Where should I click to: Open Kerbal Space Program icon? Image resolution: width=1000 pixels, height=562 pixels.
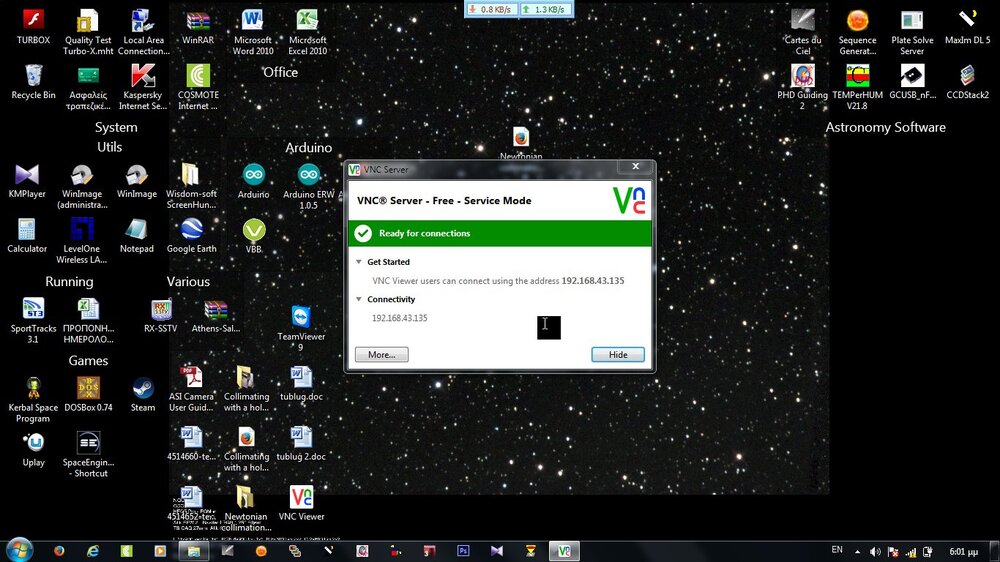tap(33, 389)
